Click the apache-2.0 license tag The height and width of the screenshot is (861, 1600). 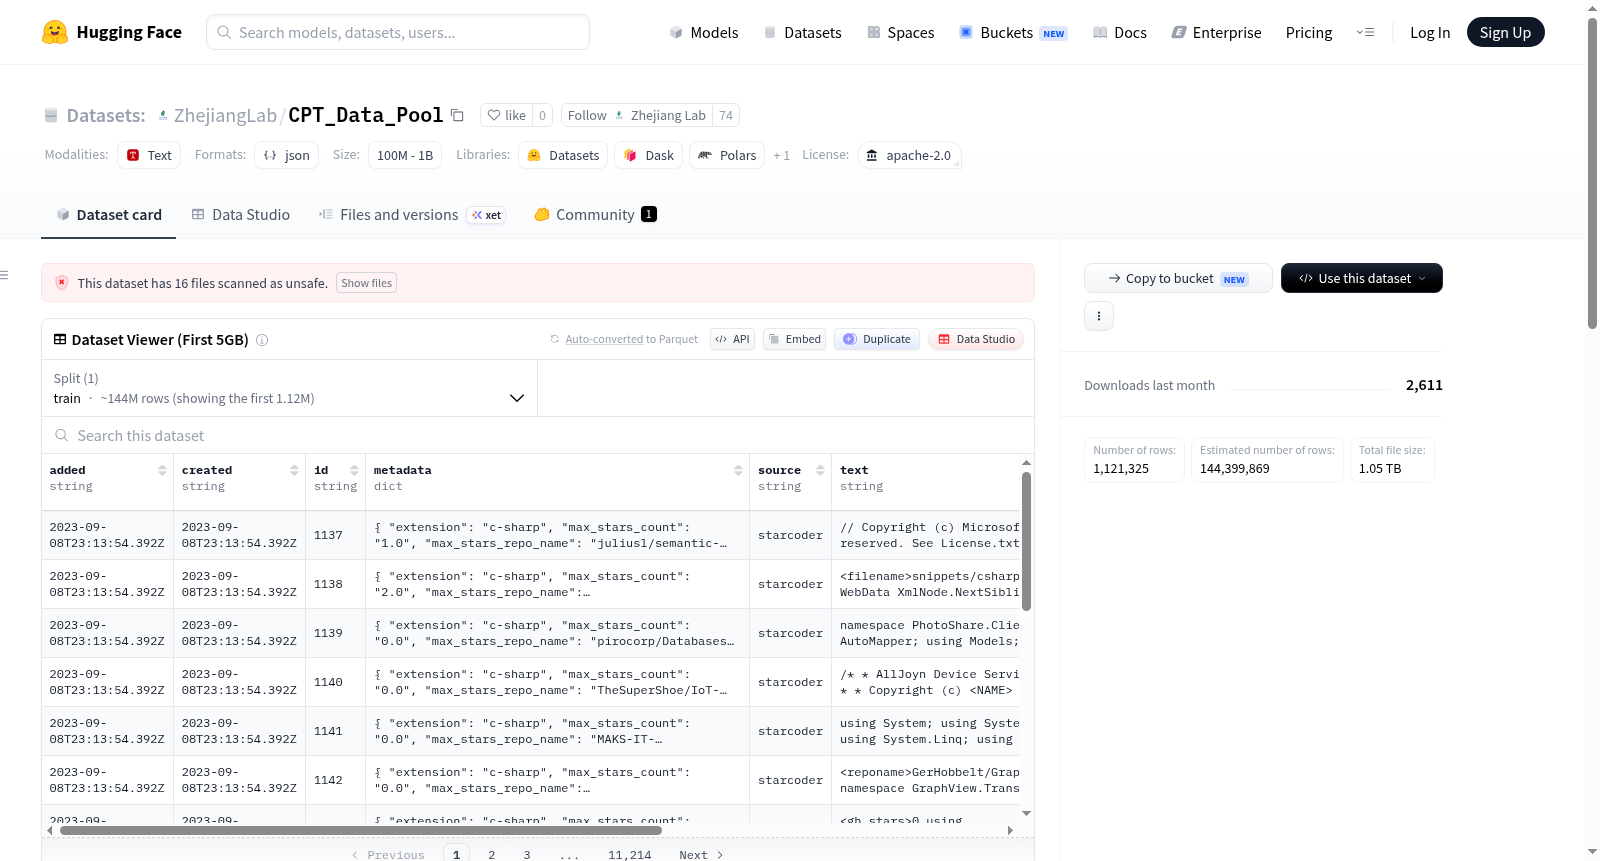coord(909,155)
